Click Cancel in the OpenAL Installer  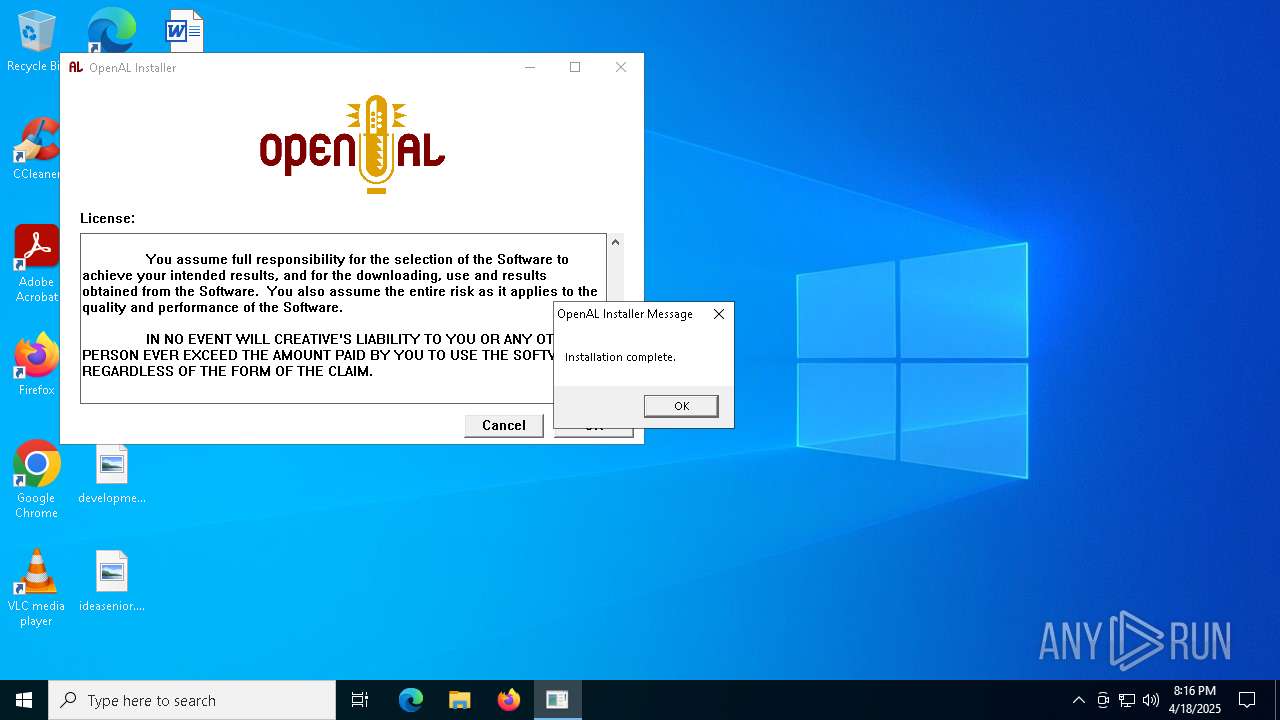pos(503,425)
